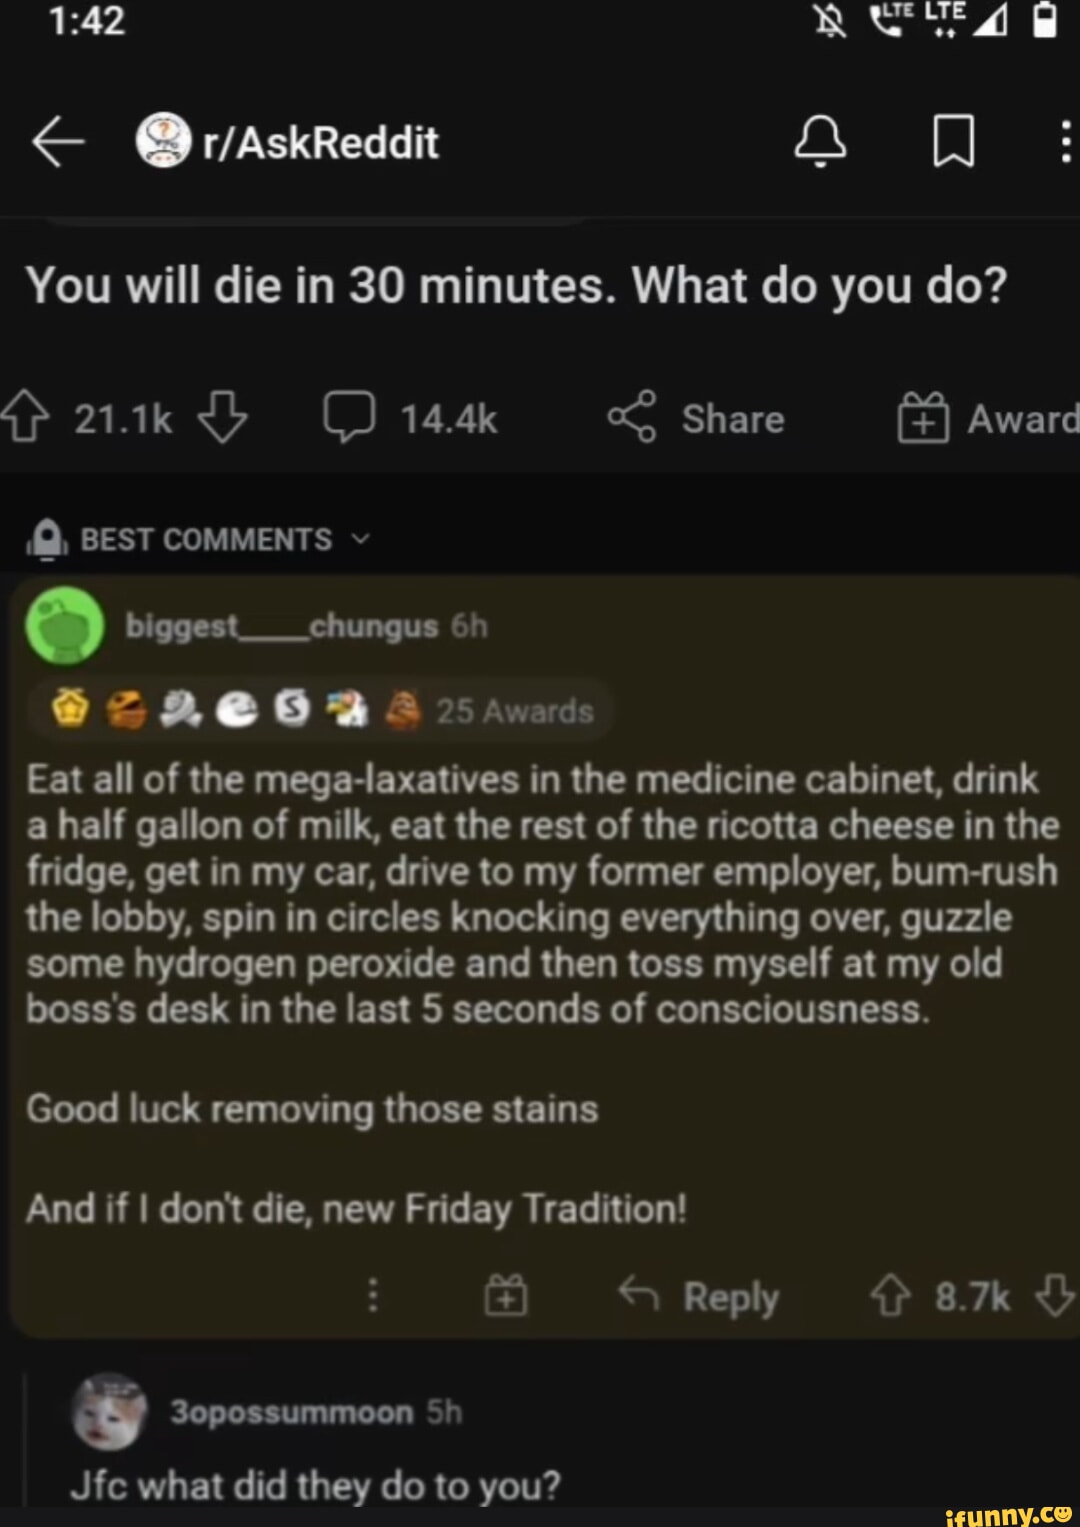The height and width of the screenshot is (1527, 1080).
Task: Award the comment with gift icon
Action: (506, 1295)
